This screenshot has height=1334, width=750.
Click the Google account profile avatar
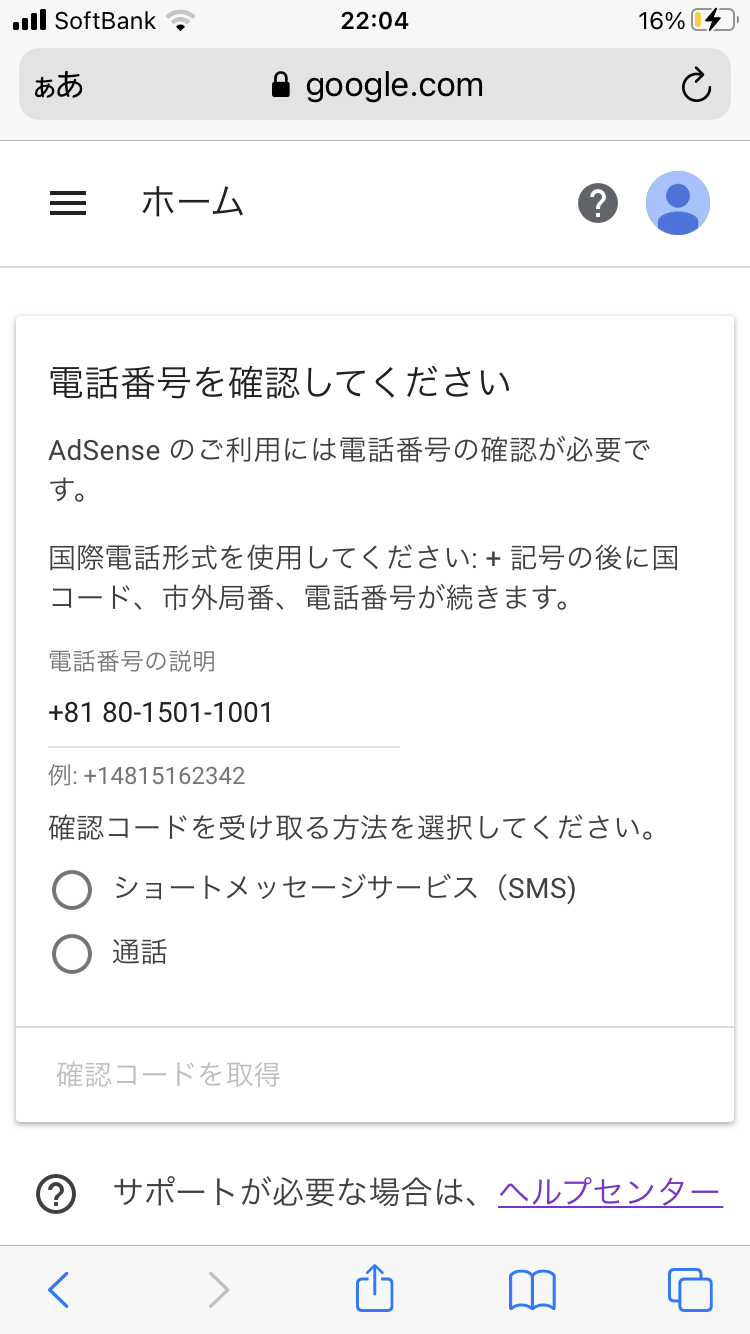tap(678, 203)
